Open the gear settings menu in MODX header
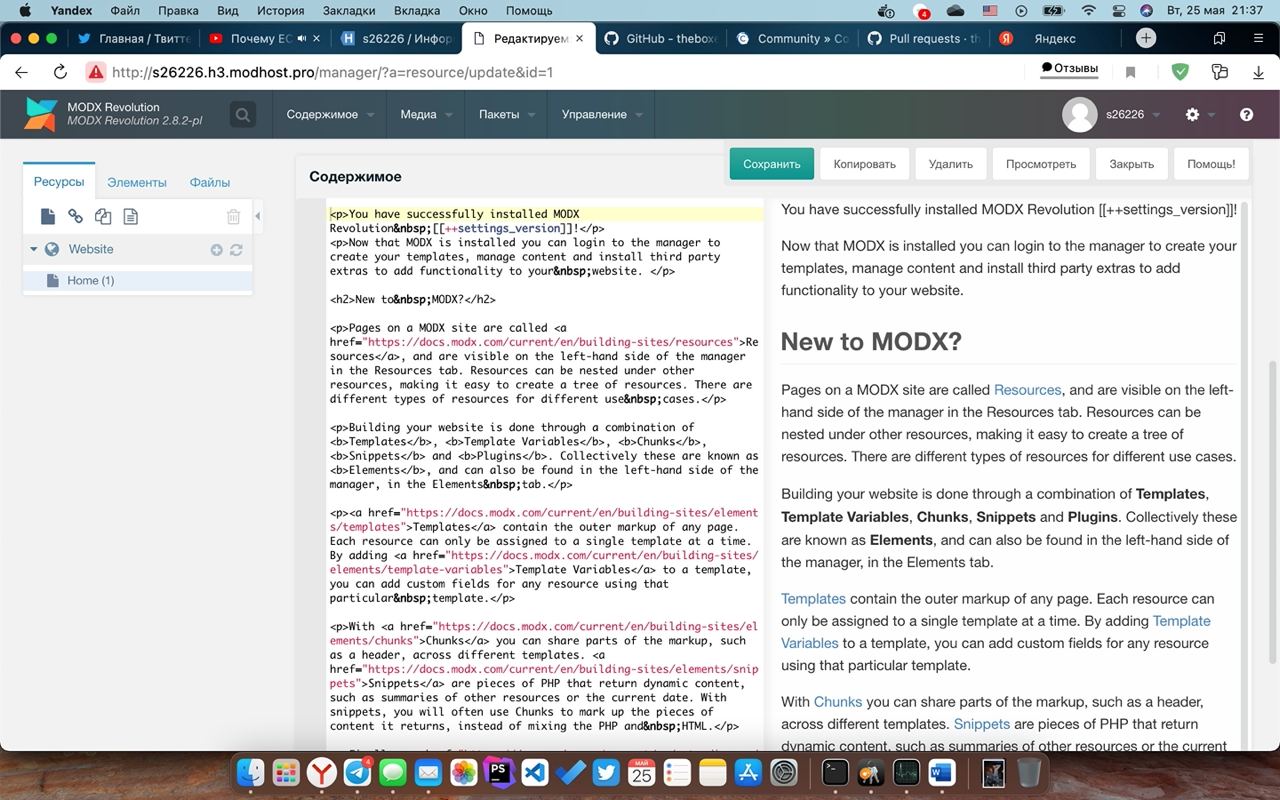Viewport: 1280px width, 800px height. click(1192, 115)
